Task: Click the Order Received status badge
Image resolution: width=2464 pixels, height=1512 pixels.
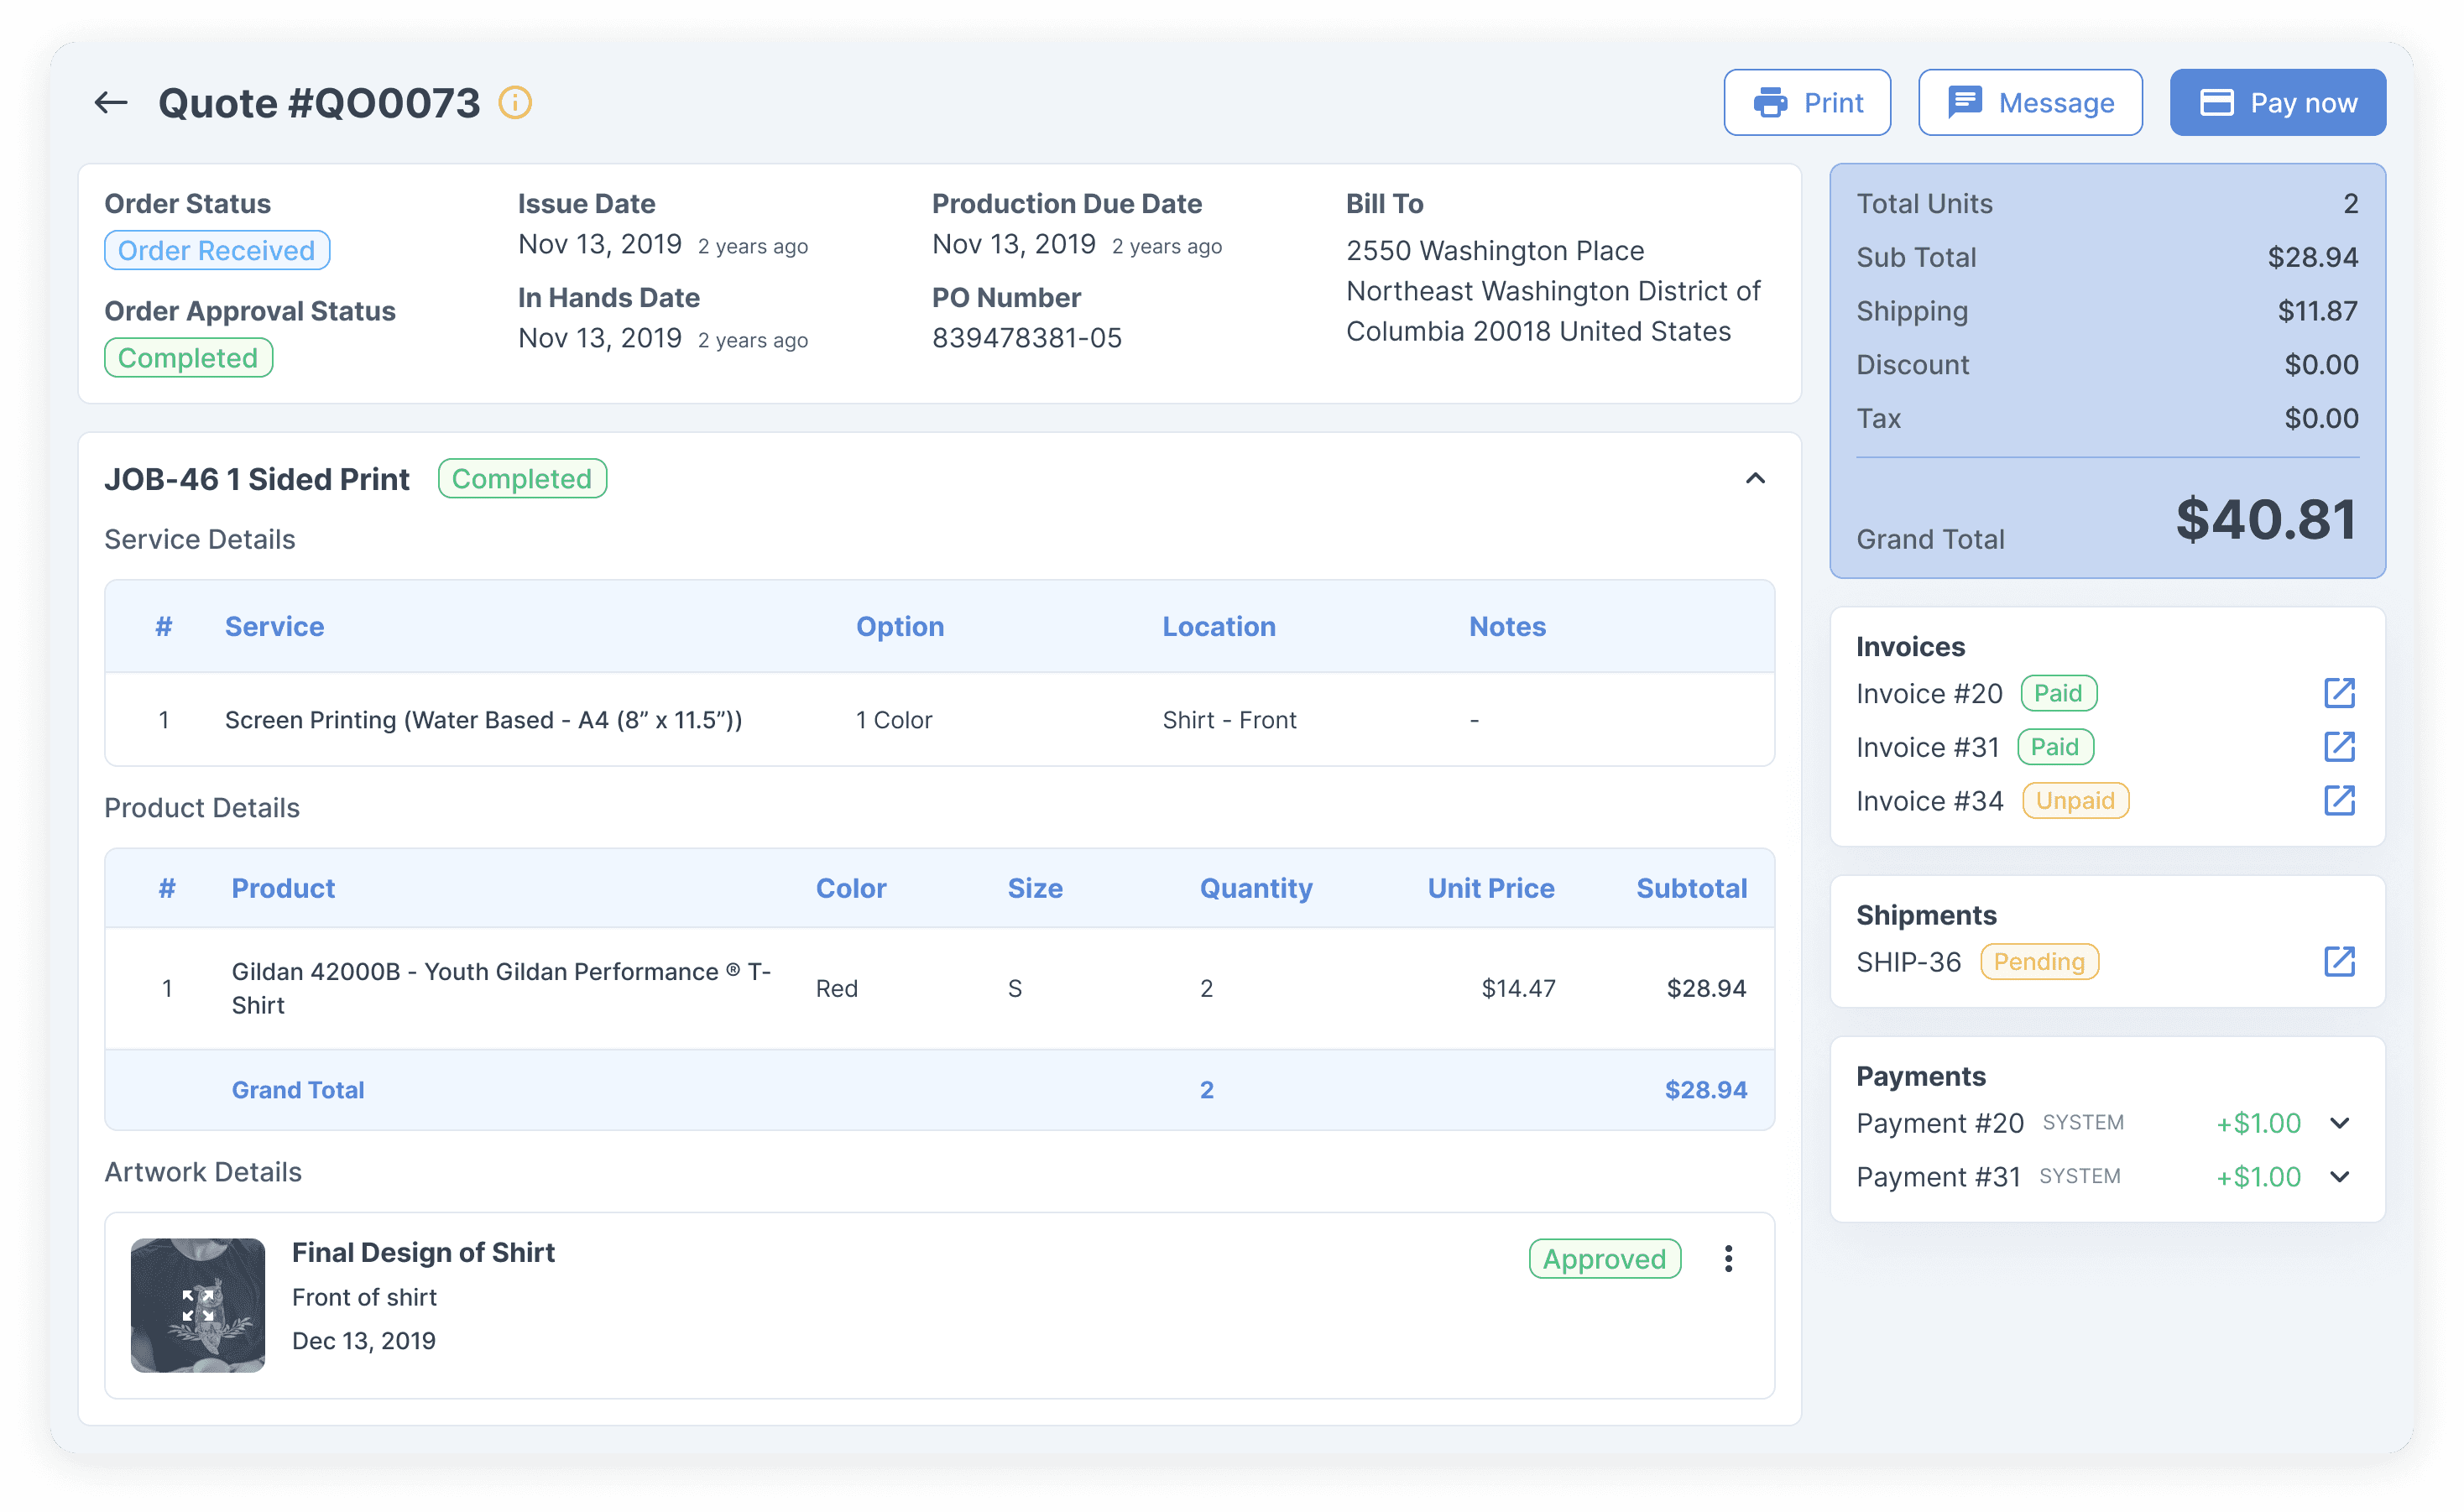Action: [217, 250]
